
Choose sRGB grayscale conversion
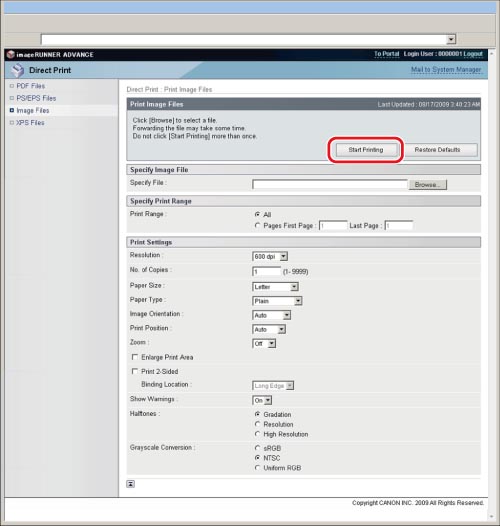coord(257,448)
